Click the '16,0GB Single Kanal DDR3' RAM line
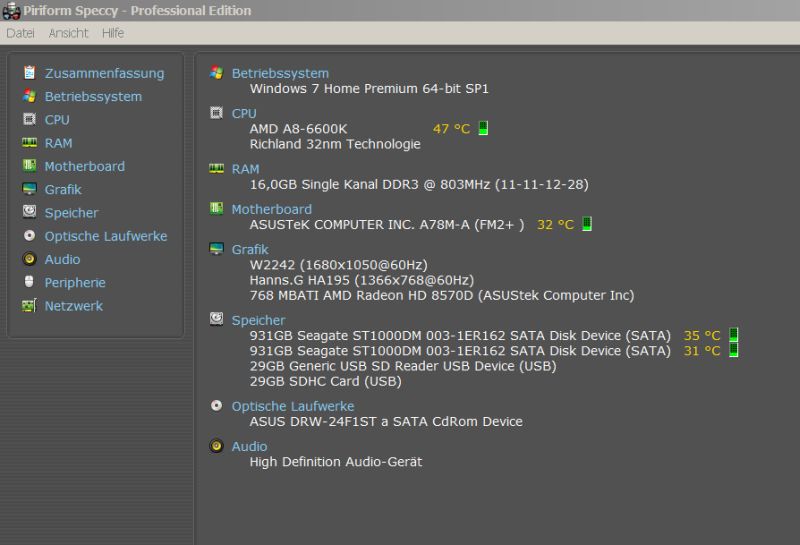Viewport: 800px width, 545px height. [419, 185]
